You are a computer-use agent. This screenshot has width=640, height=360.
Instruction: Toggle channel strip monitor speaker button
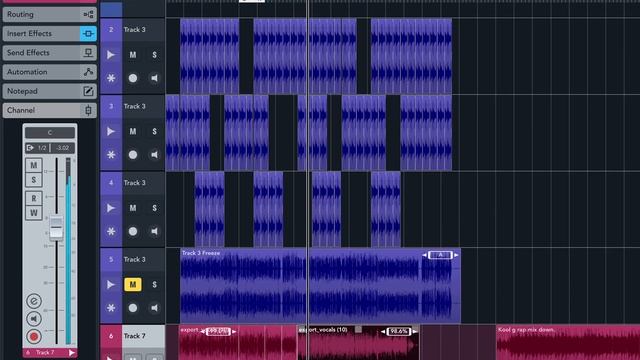point(34,318)
